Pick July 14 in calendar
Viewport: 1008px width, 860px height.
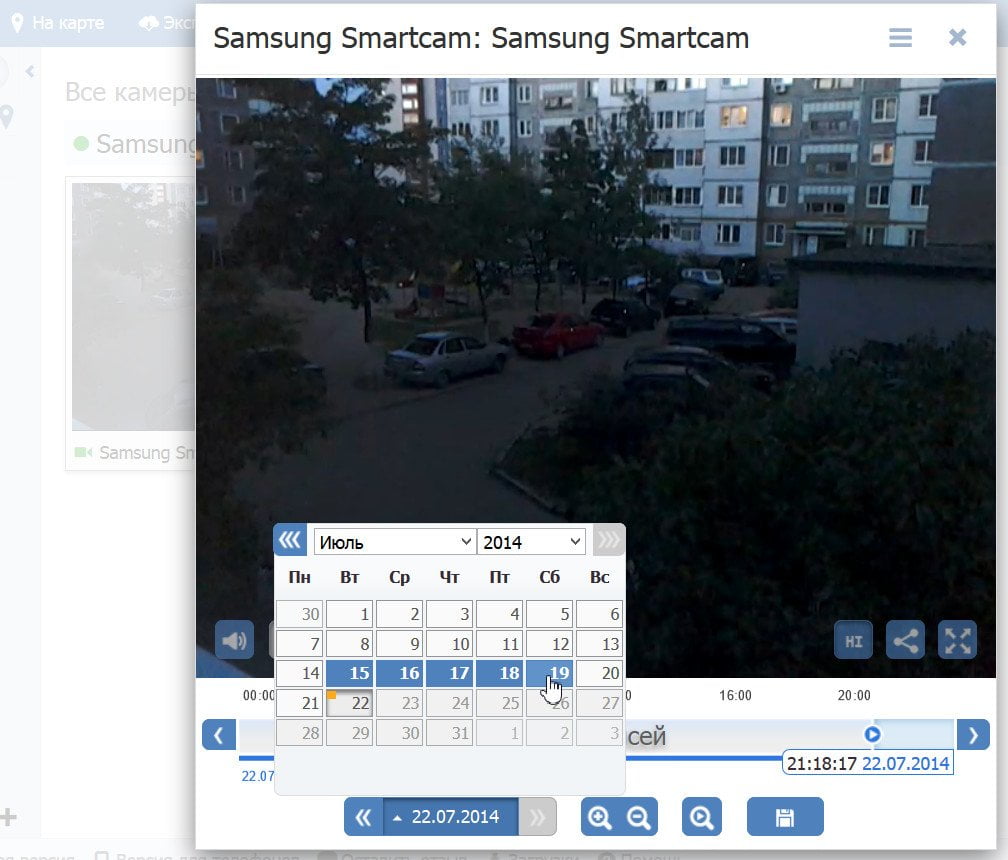300,673
